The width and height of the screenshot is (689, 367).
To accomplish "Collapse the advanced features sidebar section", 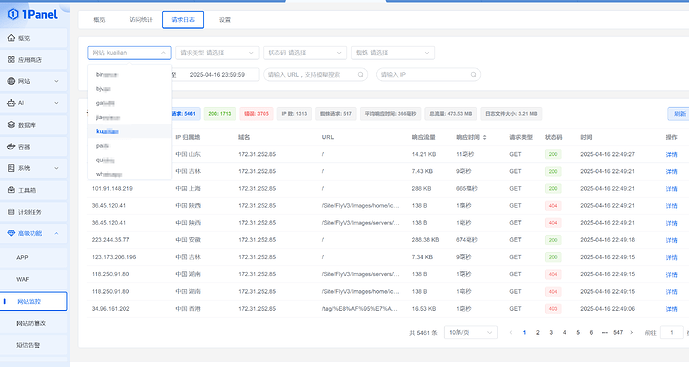I will coord(56,233).
